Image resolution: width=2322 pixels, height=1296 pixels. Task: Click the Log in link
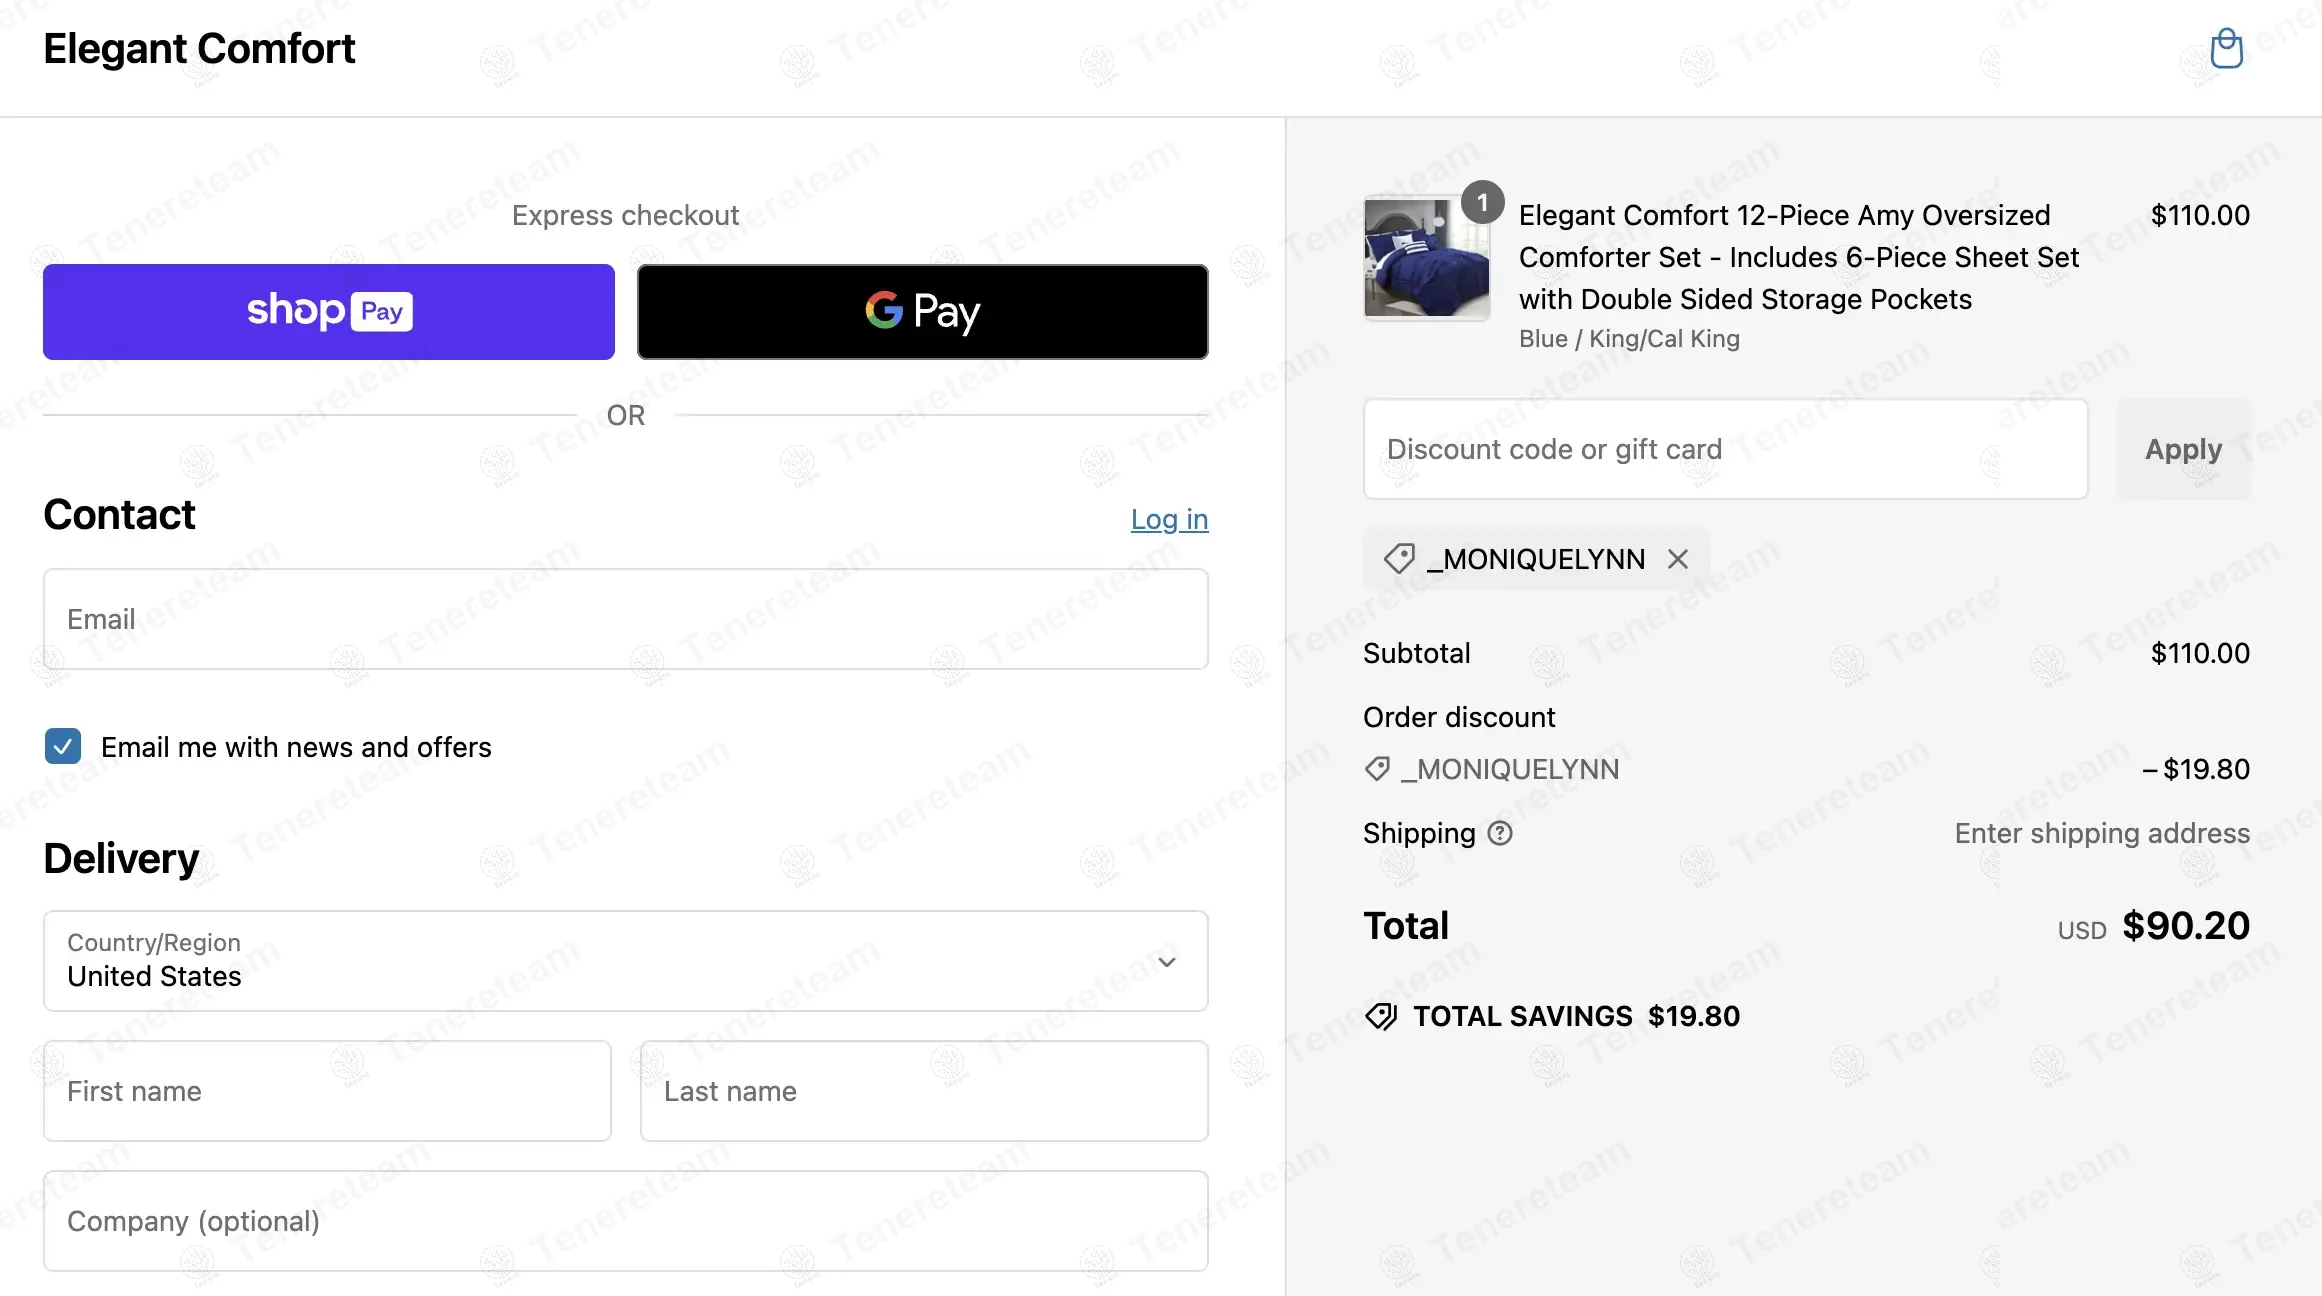tap(1169, 519)
